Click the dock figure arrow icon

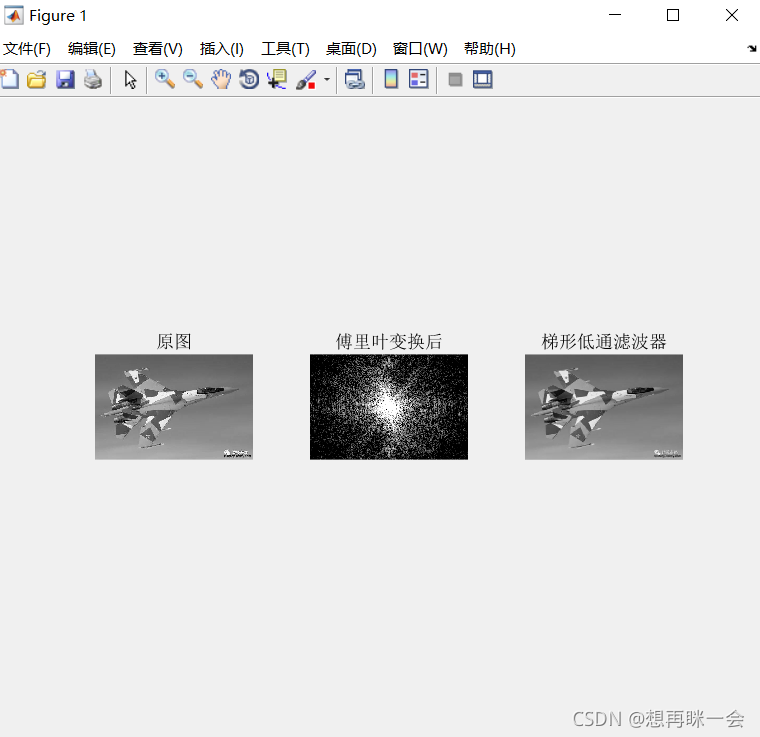[x=752, y=48]
